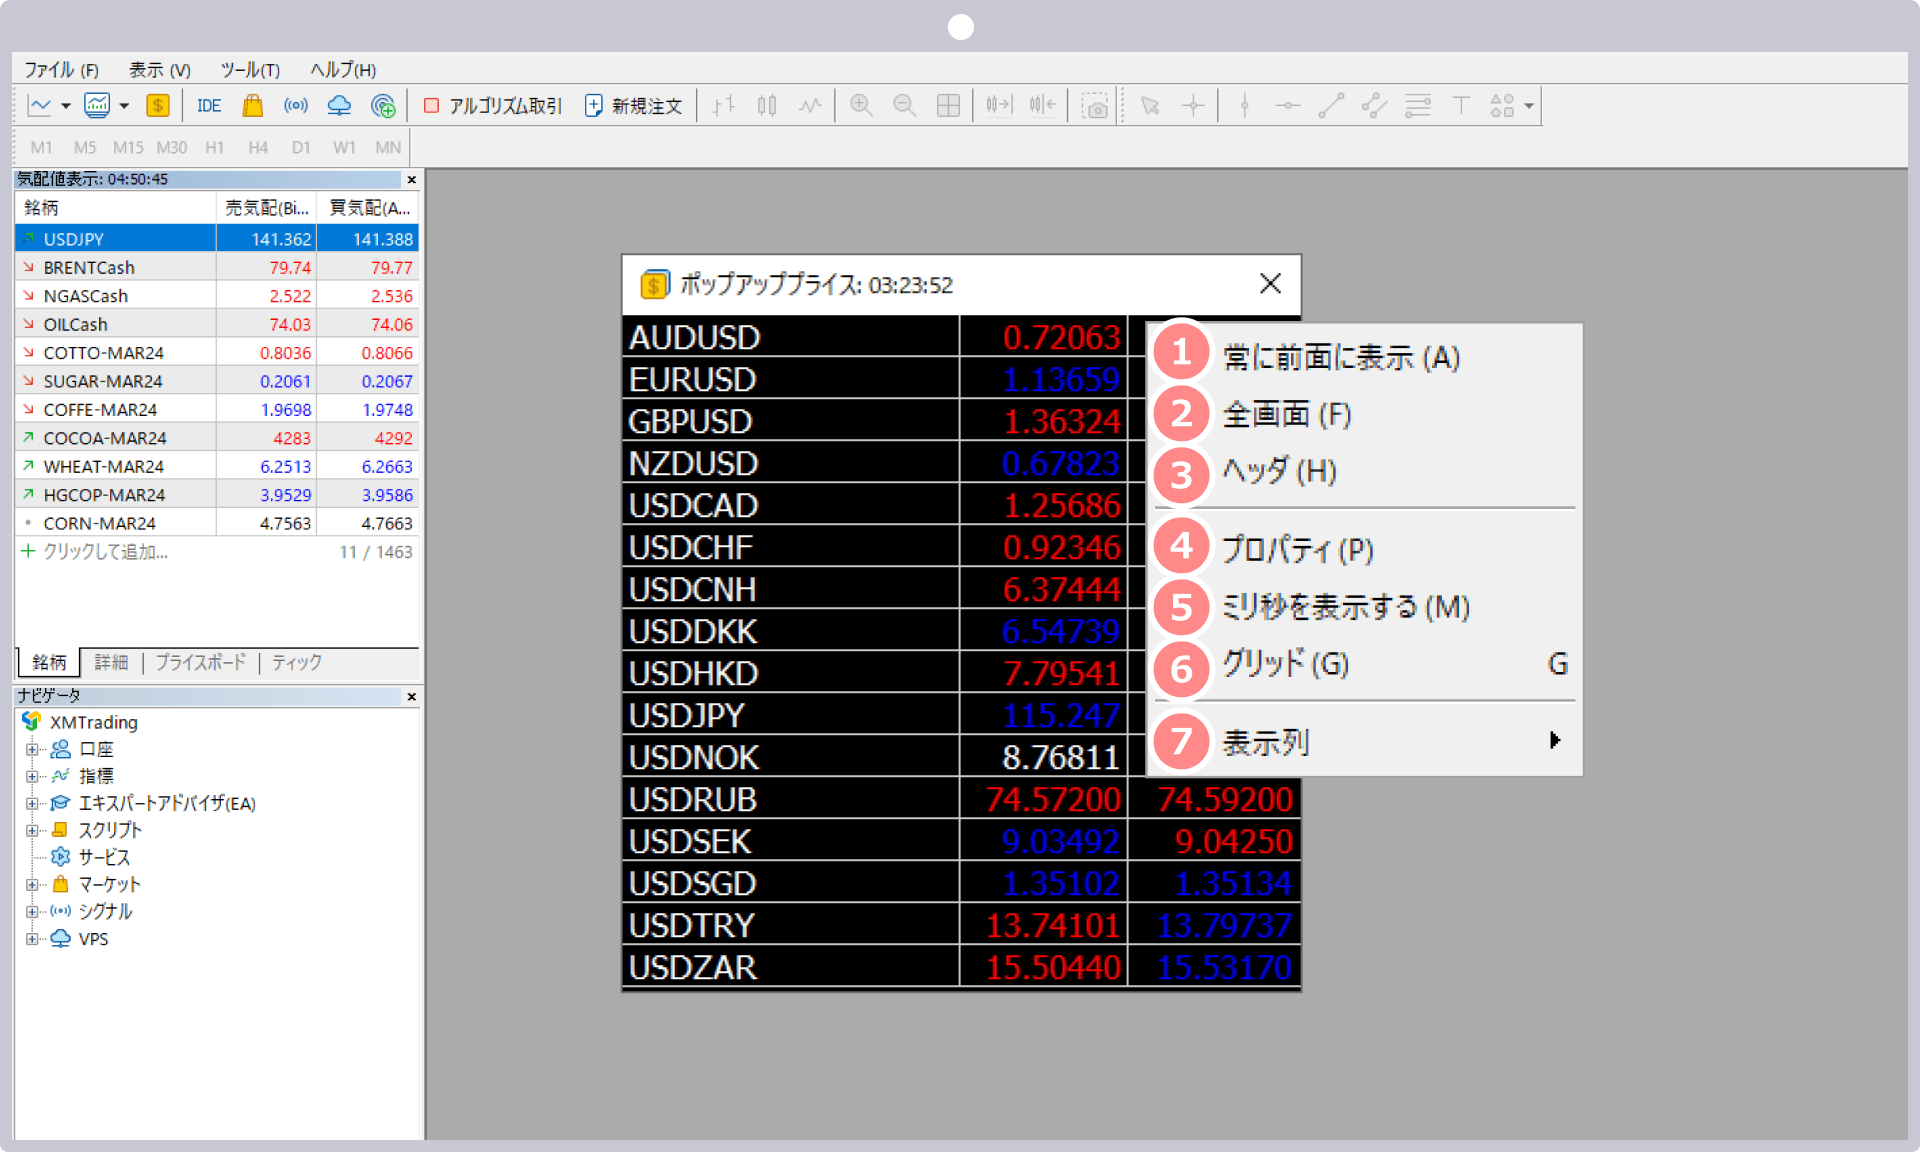Toggle the chart shift icon
1920x1152 pixels.
pyautogui.click(x=1042, y=105)
